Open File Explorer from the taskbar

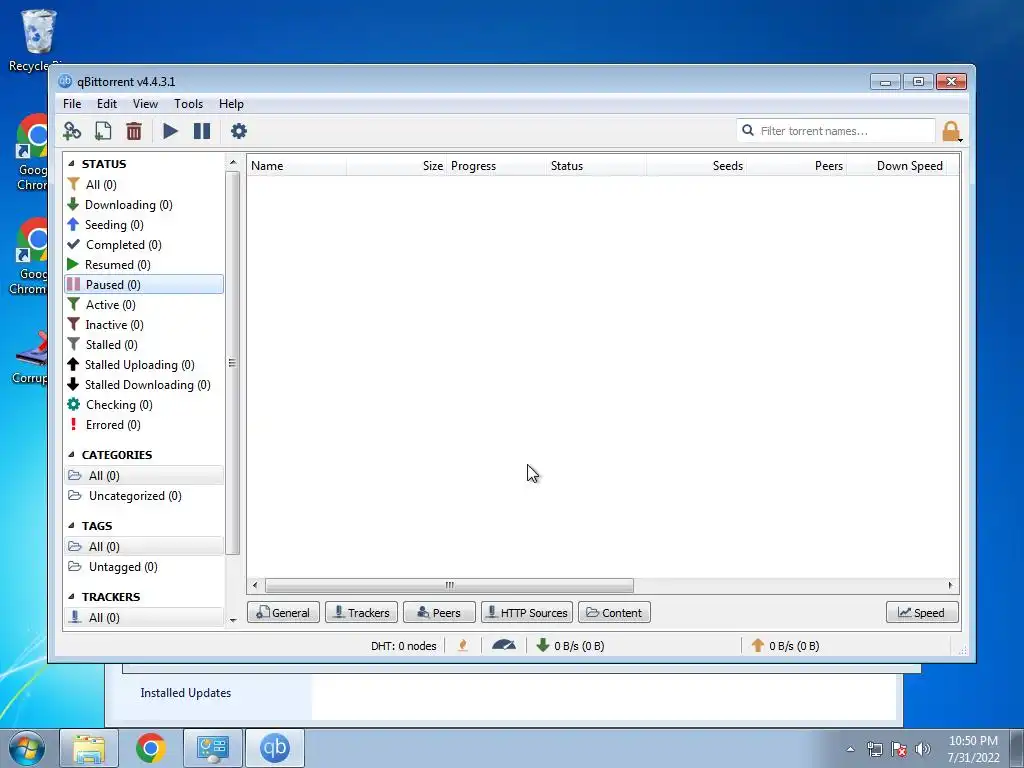(89, 748)
